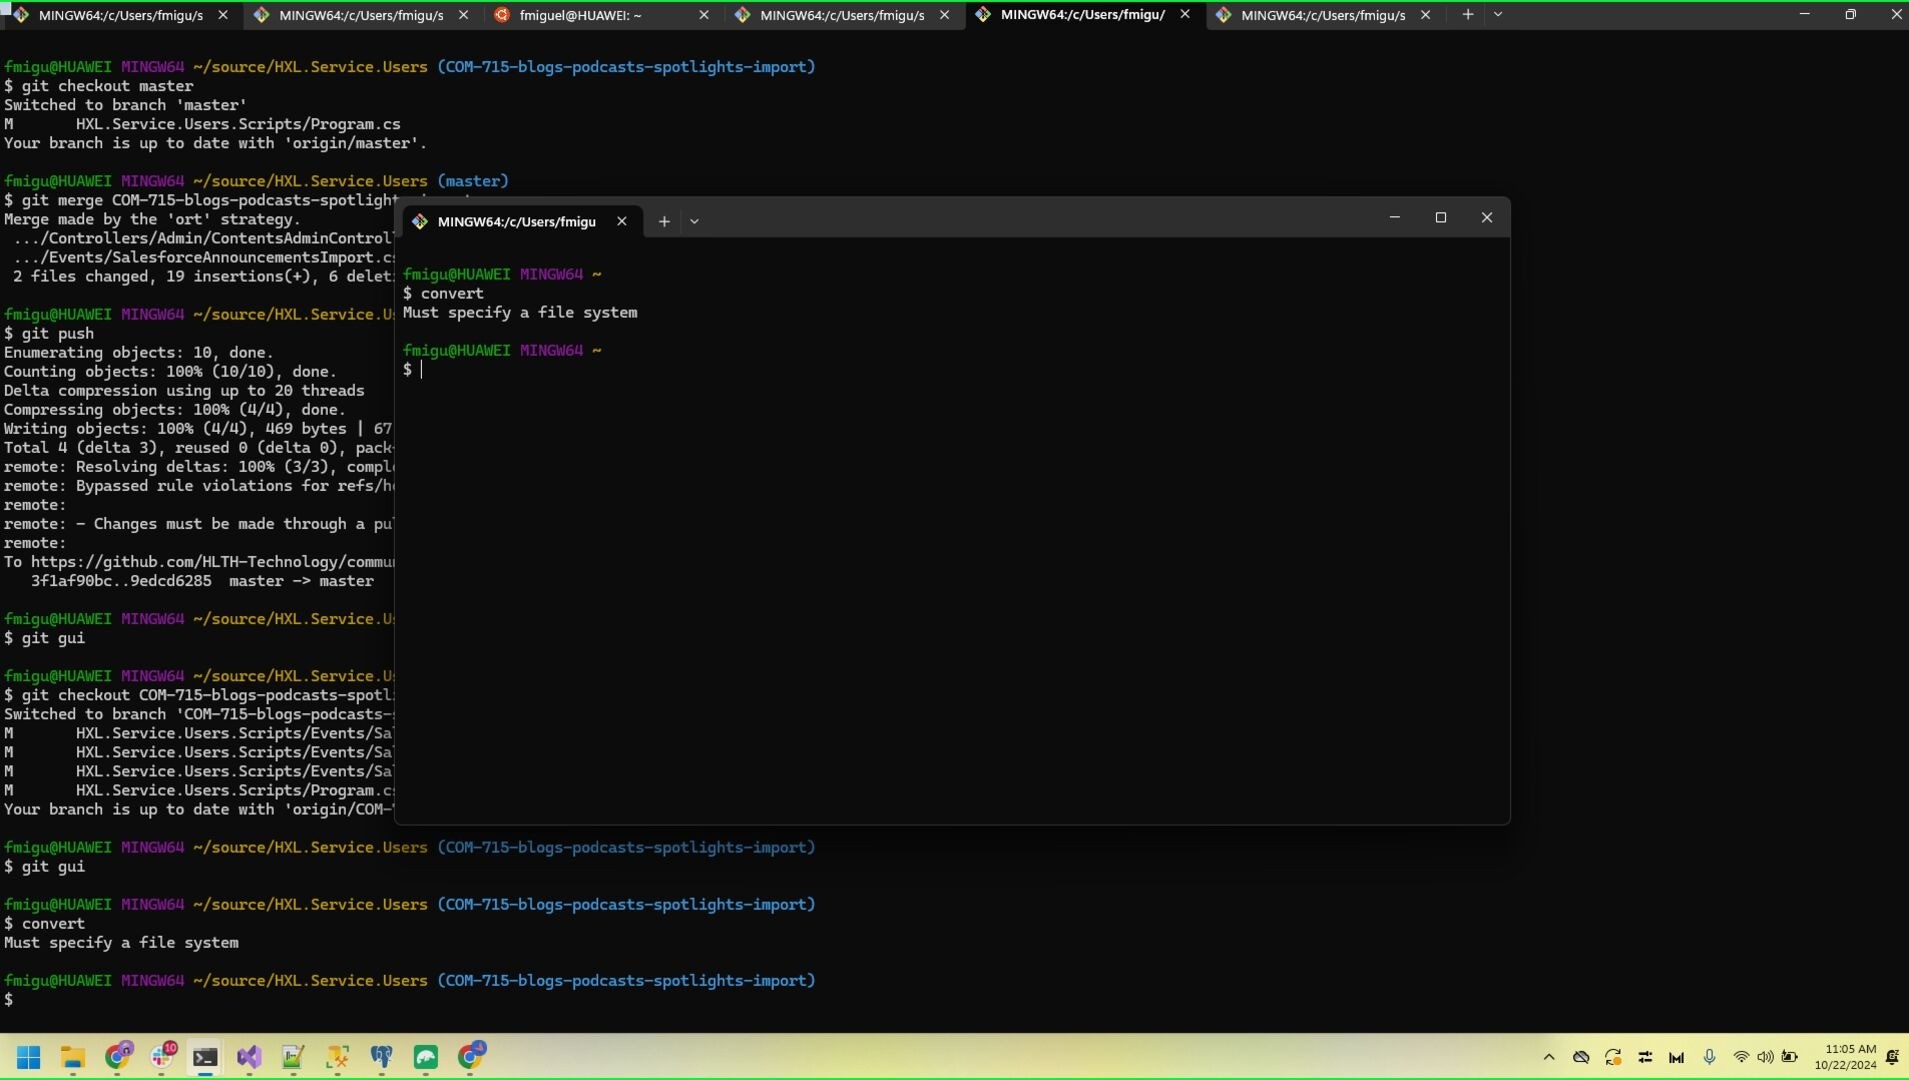Launch Visual Studio from the taskbar
Image resolution: width=1909 pixels, height=1080 pixels.
pyautogui.click(x=249, y=1057)
